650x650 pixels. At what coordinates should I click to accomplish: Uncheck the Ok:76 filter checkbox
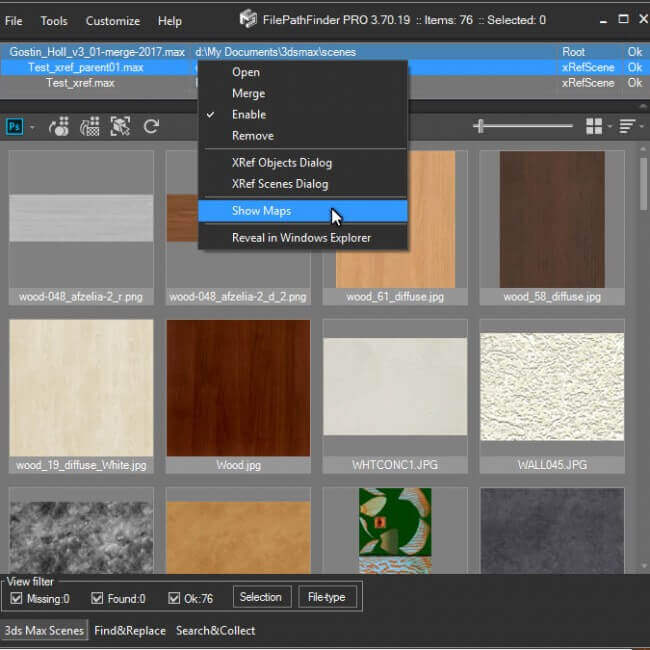click(x=175, y=599)
